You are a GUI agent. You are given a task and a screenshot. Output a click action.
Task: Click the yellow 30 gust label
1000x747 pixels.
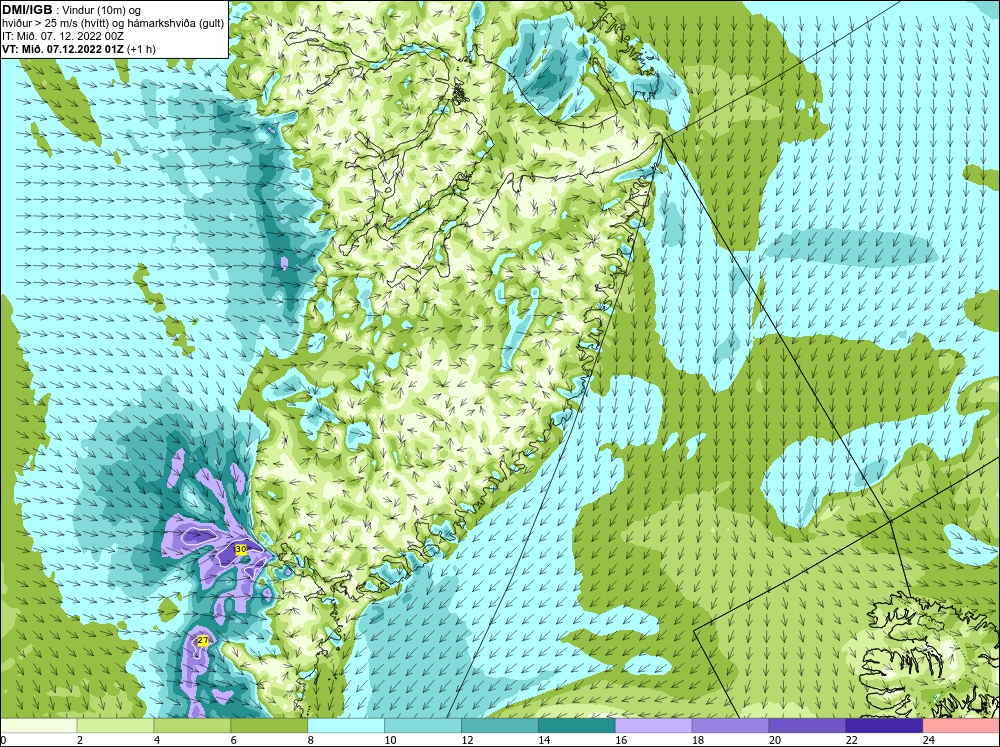pos(241,549)
